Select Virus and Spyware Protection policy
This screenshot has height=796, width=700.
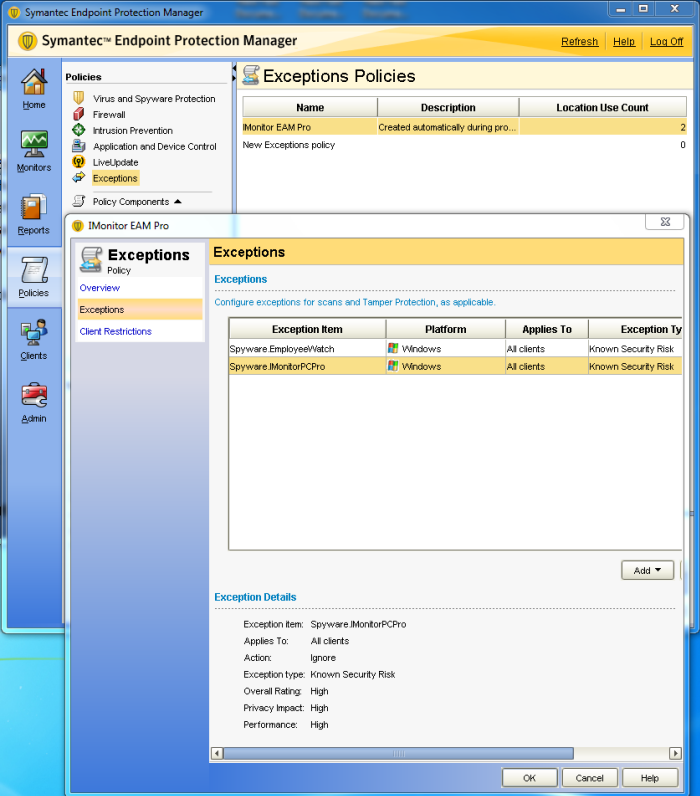tap(154, 98)
